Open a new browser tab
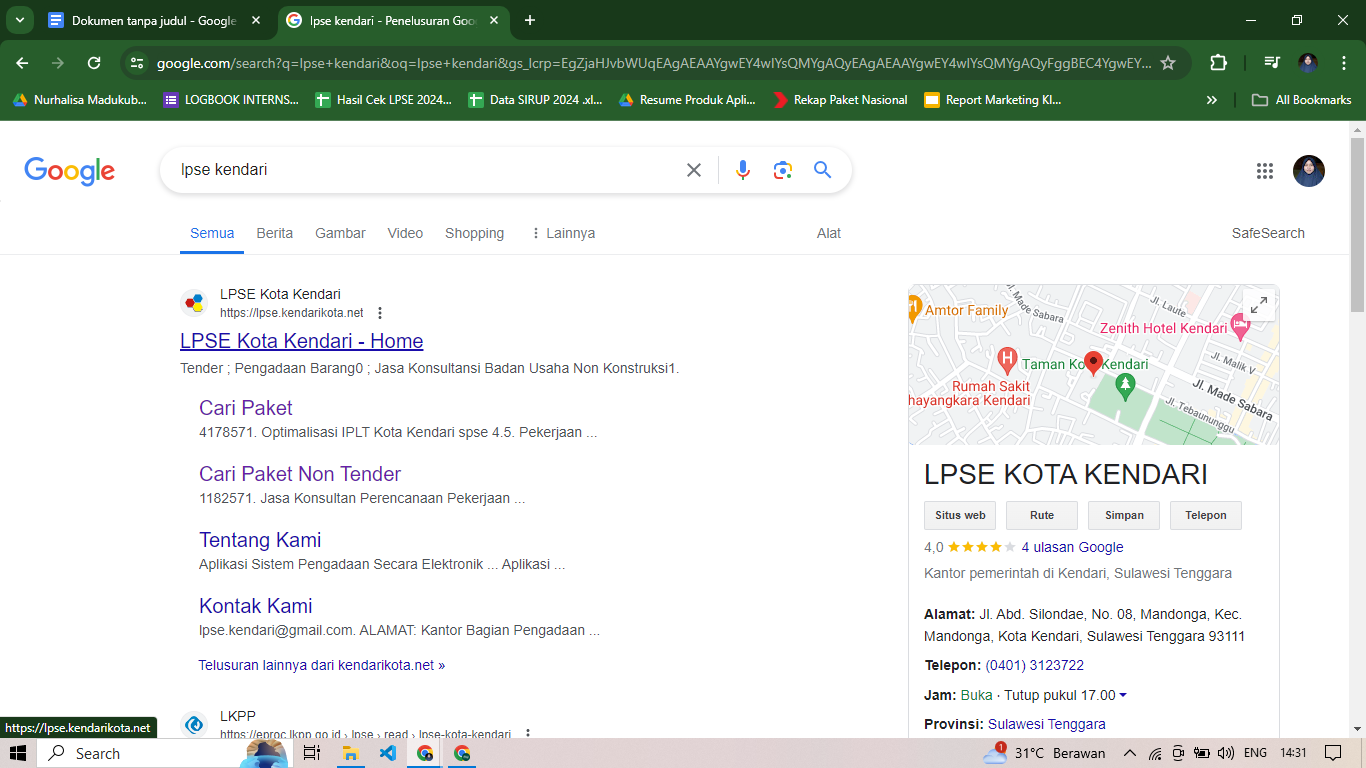The height and width of the screenshot is (768, 1366). [x=530, y=20]
